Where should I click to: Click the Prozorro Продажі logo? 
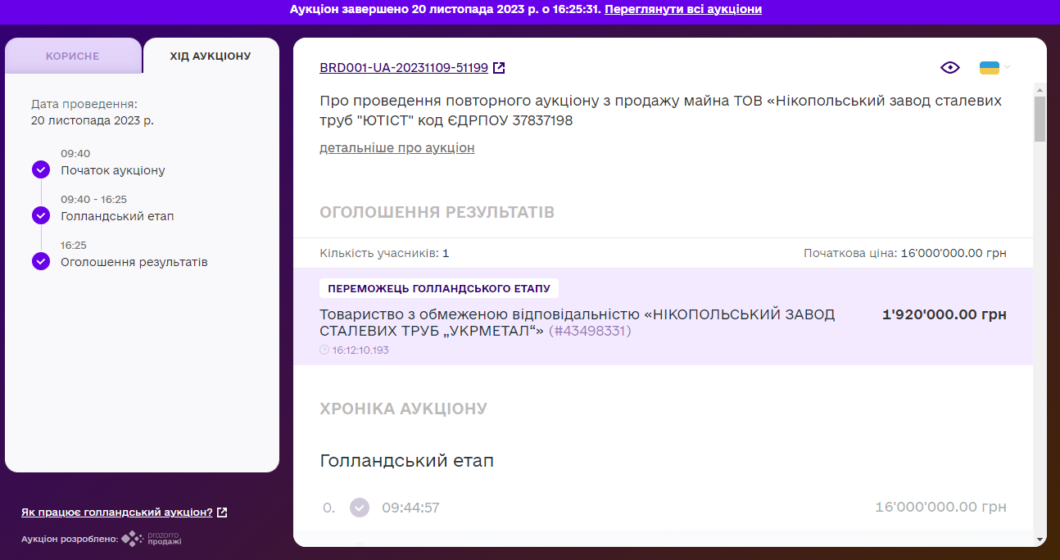(151, 538)
